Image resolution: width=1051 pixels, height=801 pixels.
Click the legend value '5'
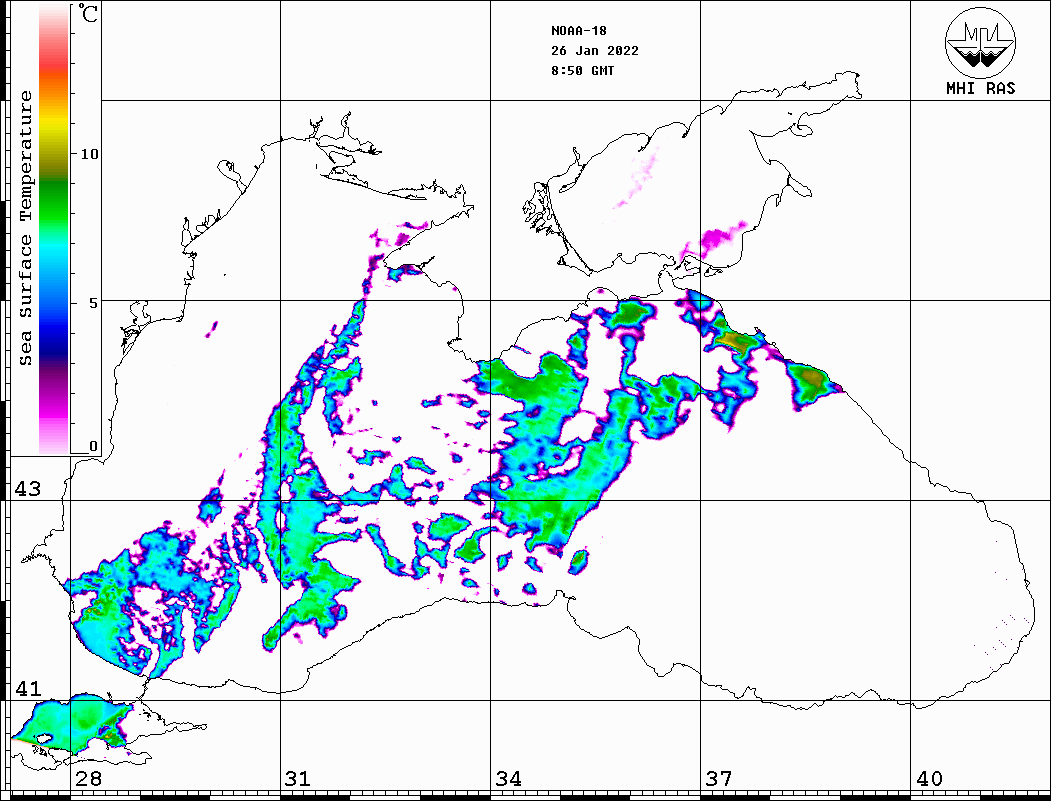click(x=93, y=303)
